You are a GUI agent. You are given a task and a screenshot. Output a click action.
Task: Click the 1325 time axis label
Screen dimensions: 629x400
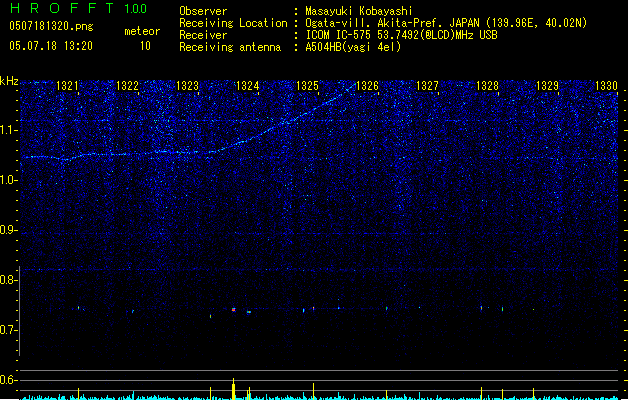307,86
